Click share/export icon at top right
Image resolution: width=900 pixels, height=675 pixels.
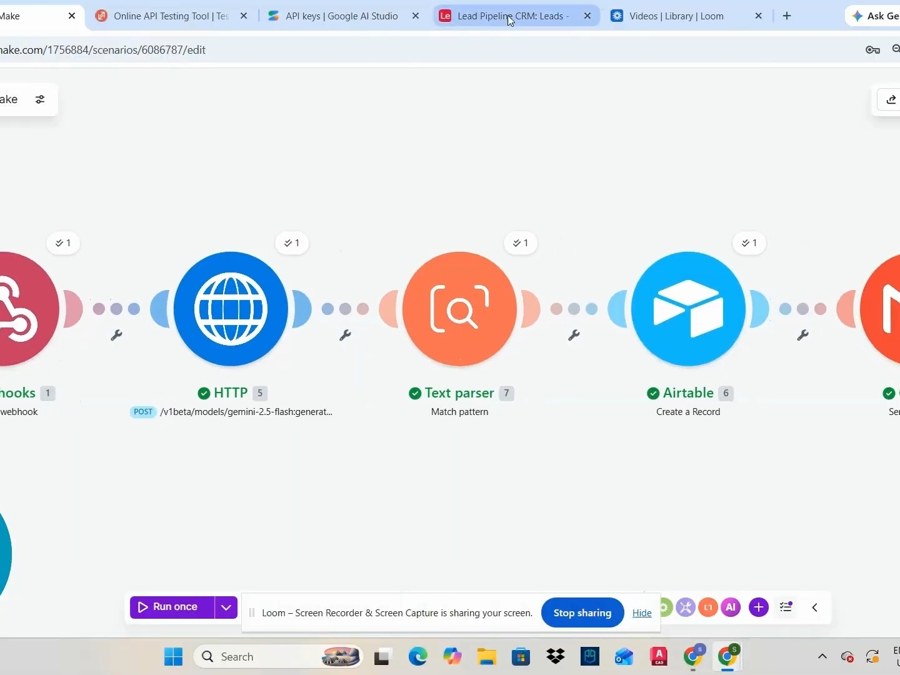(890, 100)
